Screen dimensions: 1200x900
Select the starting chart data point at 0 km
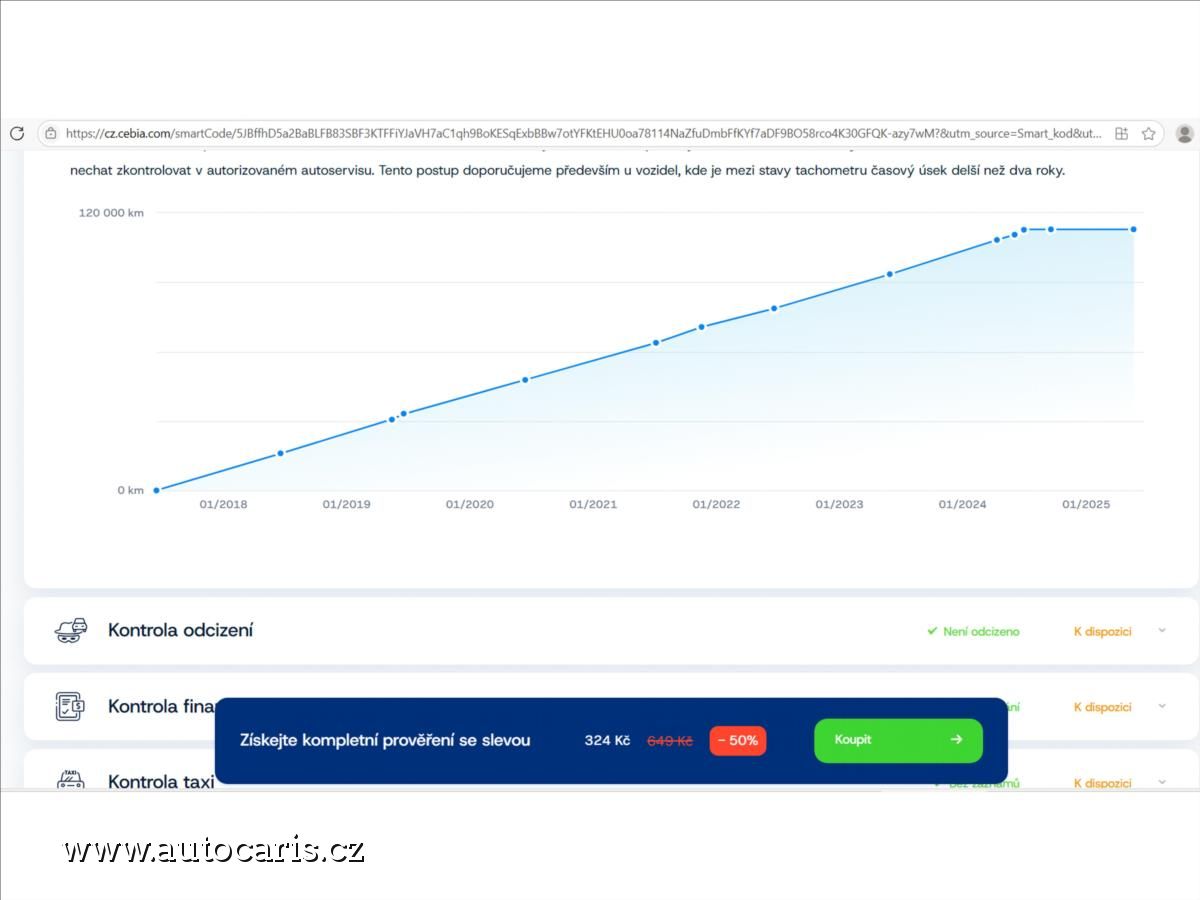click(156, 490)
